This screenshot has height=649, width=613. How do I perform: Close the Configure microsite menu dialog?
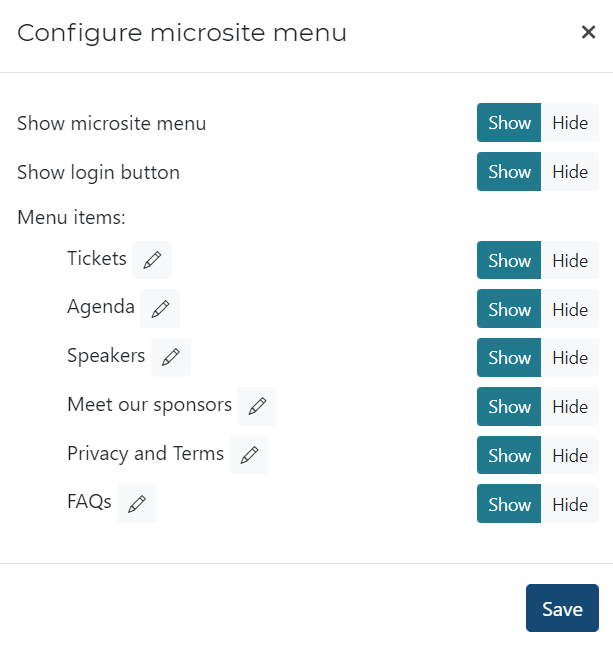click(588, 32)
